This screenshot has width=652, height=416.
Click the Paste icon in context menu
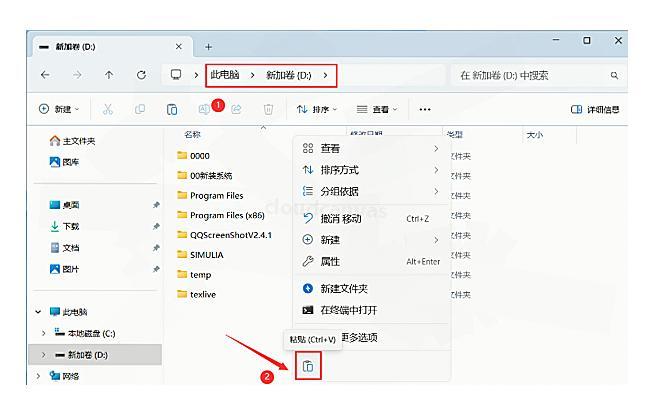click(x=308, y=366)
